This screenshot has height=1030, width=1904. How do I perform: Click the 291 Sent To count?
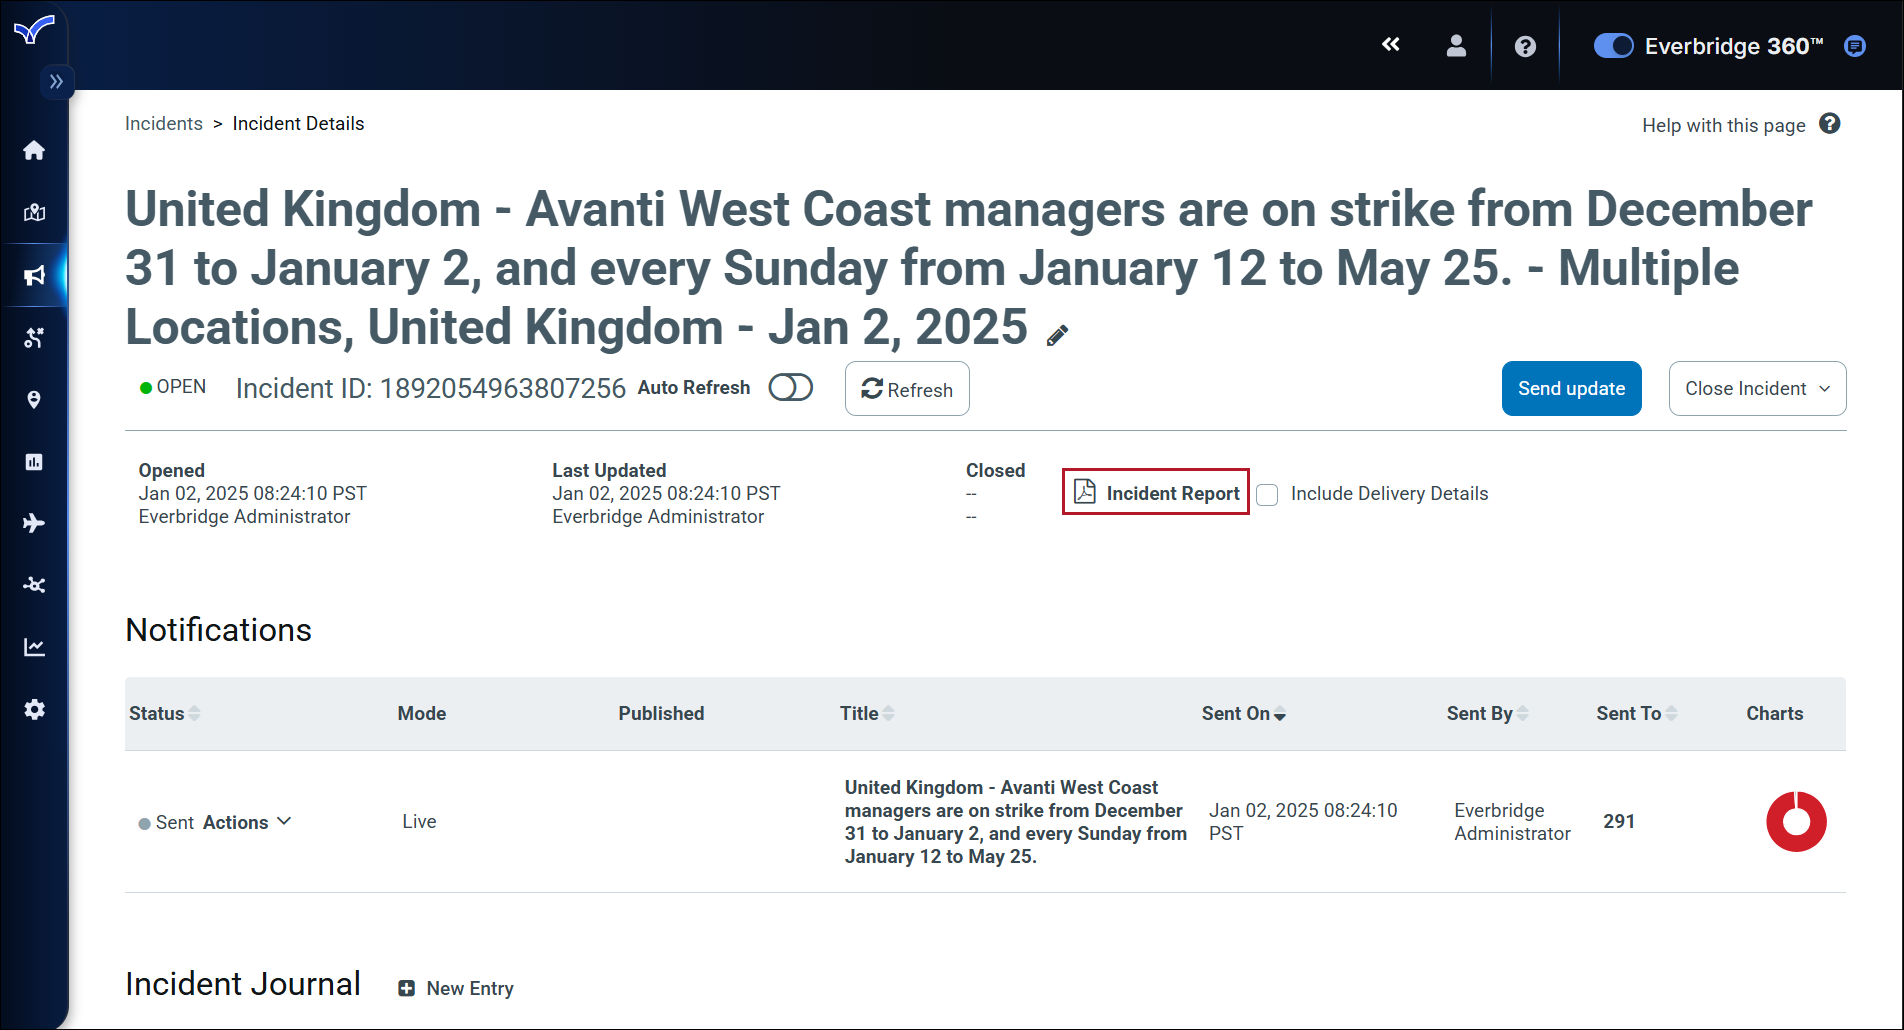1619,821
